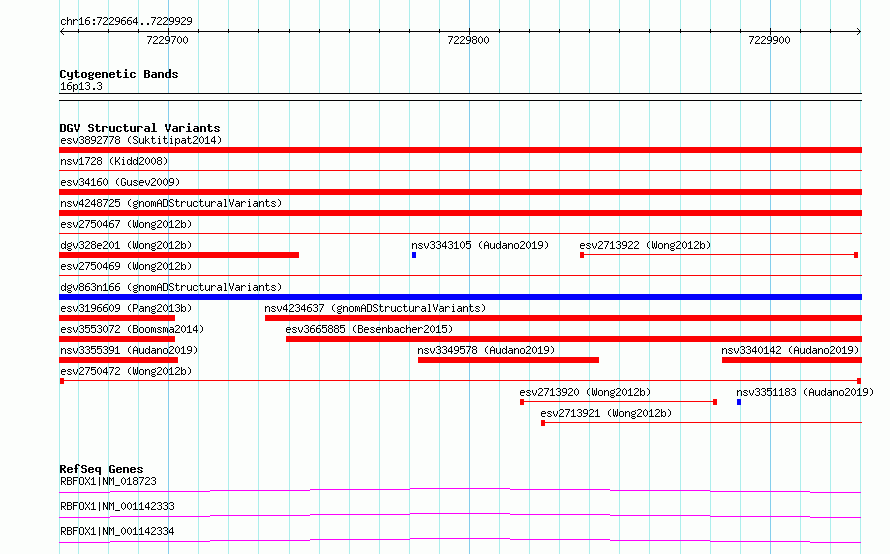Screen dimensions: 890x554
Task: Select the nsv1728 (Kidd2008) variant label
Action: pos(114,161)
